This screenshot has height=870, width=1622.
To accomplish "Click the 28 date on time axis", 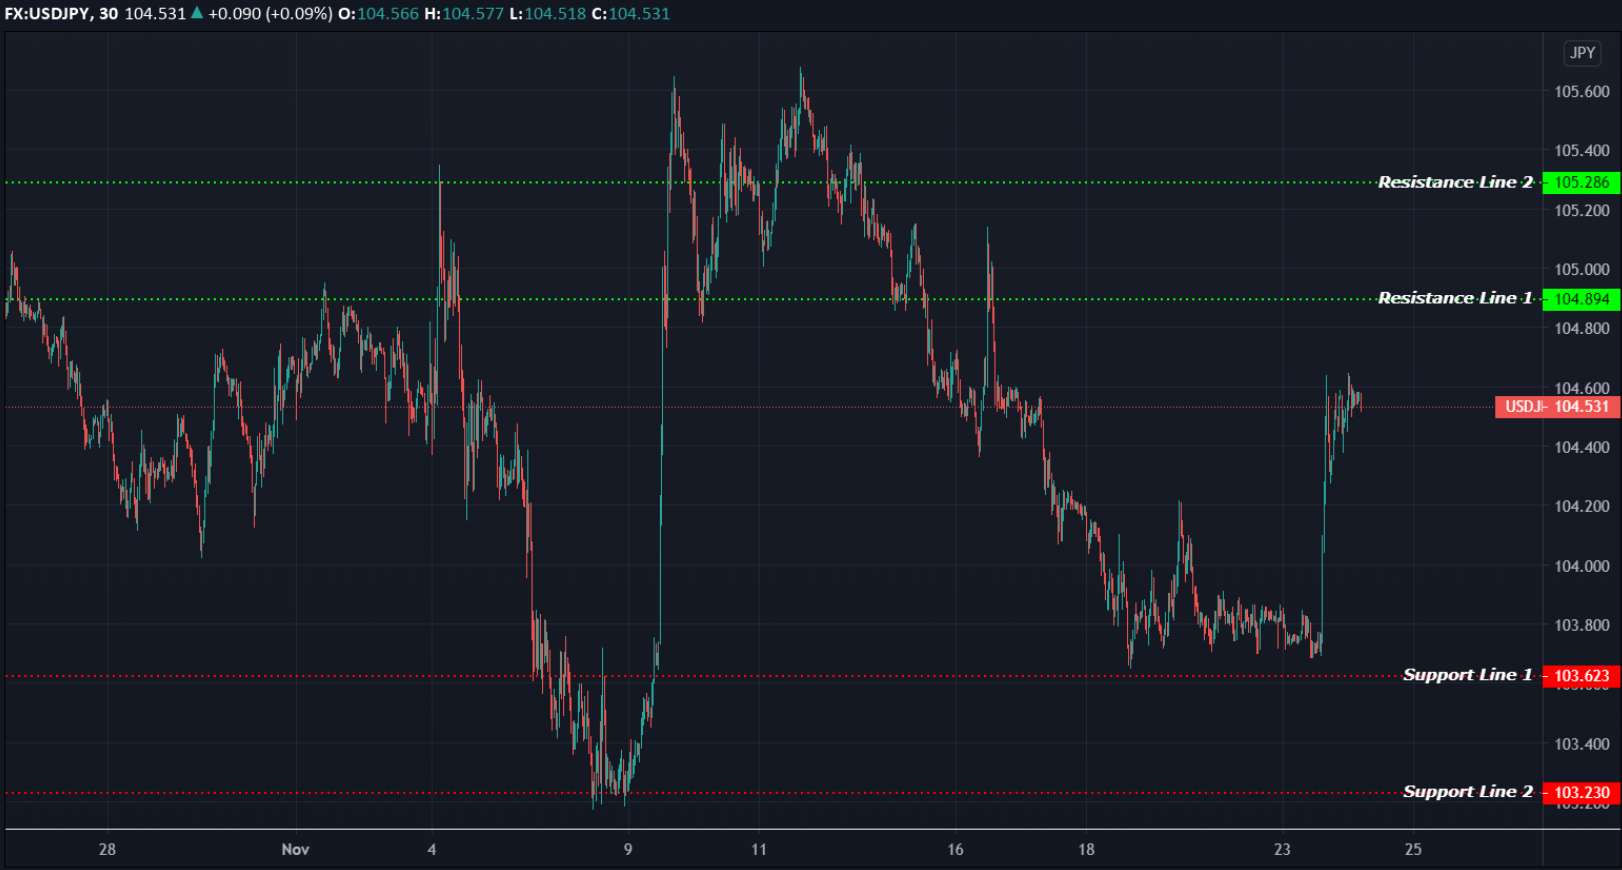I will [x=107, y=849].
